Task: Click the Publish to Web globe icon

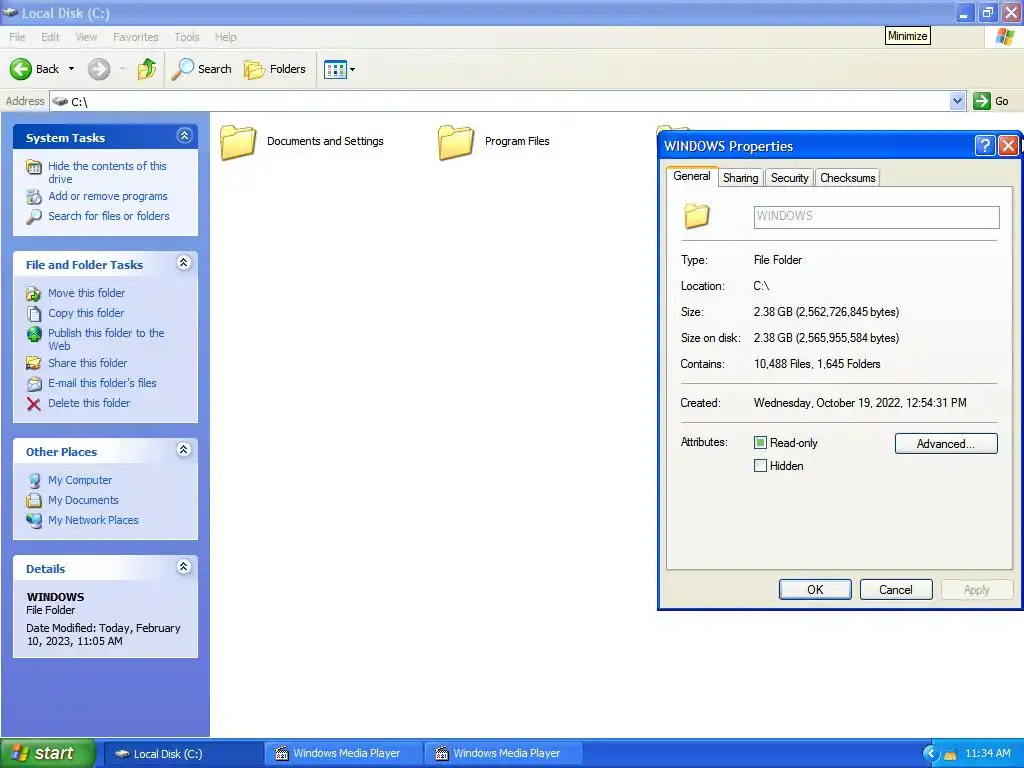Action: point(34,334)
